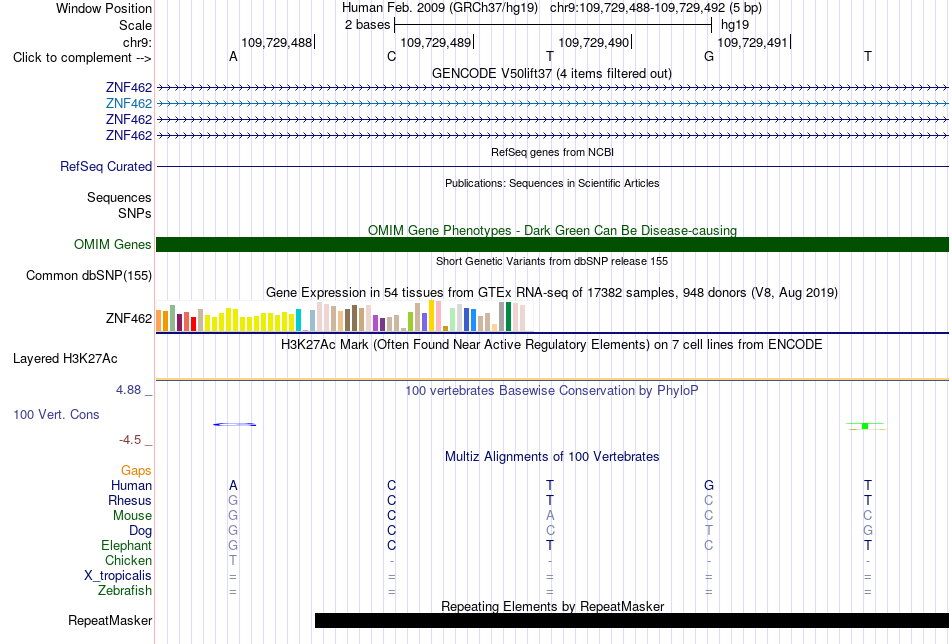
Task: Open the Common dbSNP(155) track label
Action: click(x=88, y=276)
